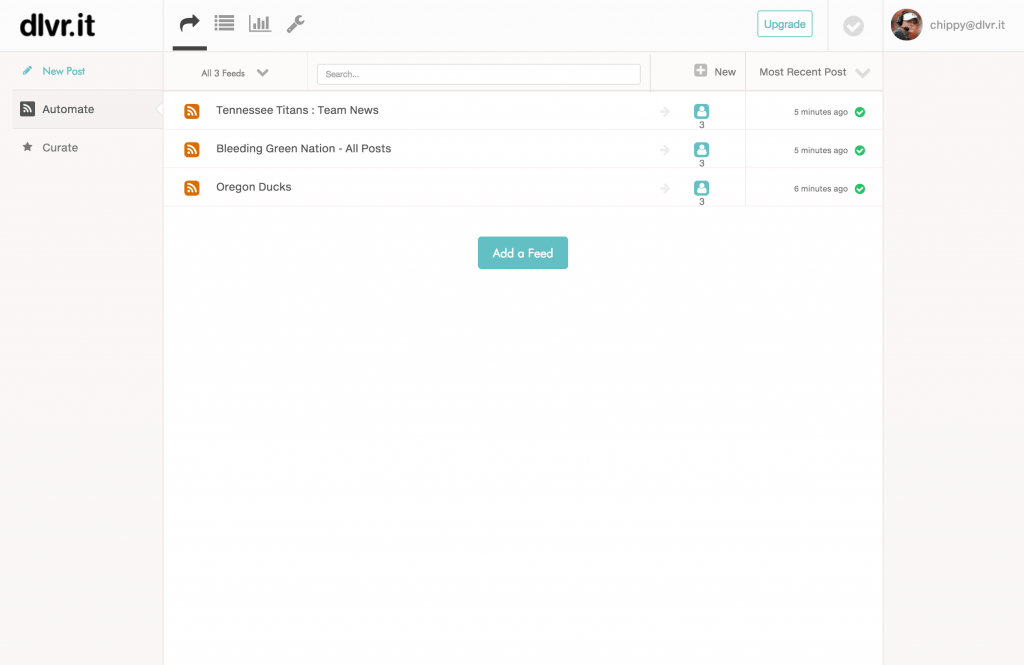The height and width of the screenshot is (665, 1024).
Task: Click the socials icon for Oregon Ducks
Action: [x=701, y=188]
